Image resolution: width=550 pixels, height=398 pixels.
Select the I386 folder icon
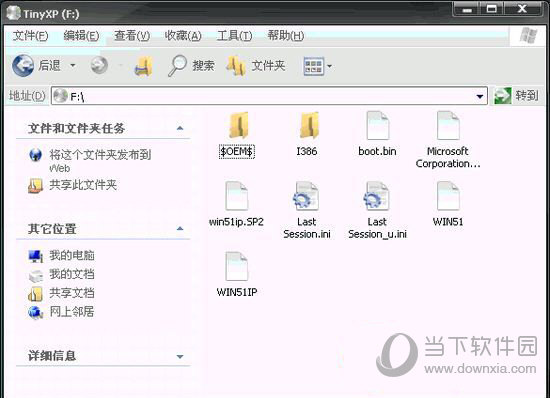(x=309, y=126)
